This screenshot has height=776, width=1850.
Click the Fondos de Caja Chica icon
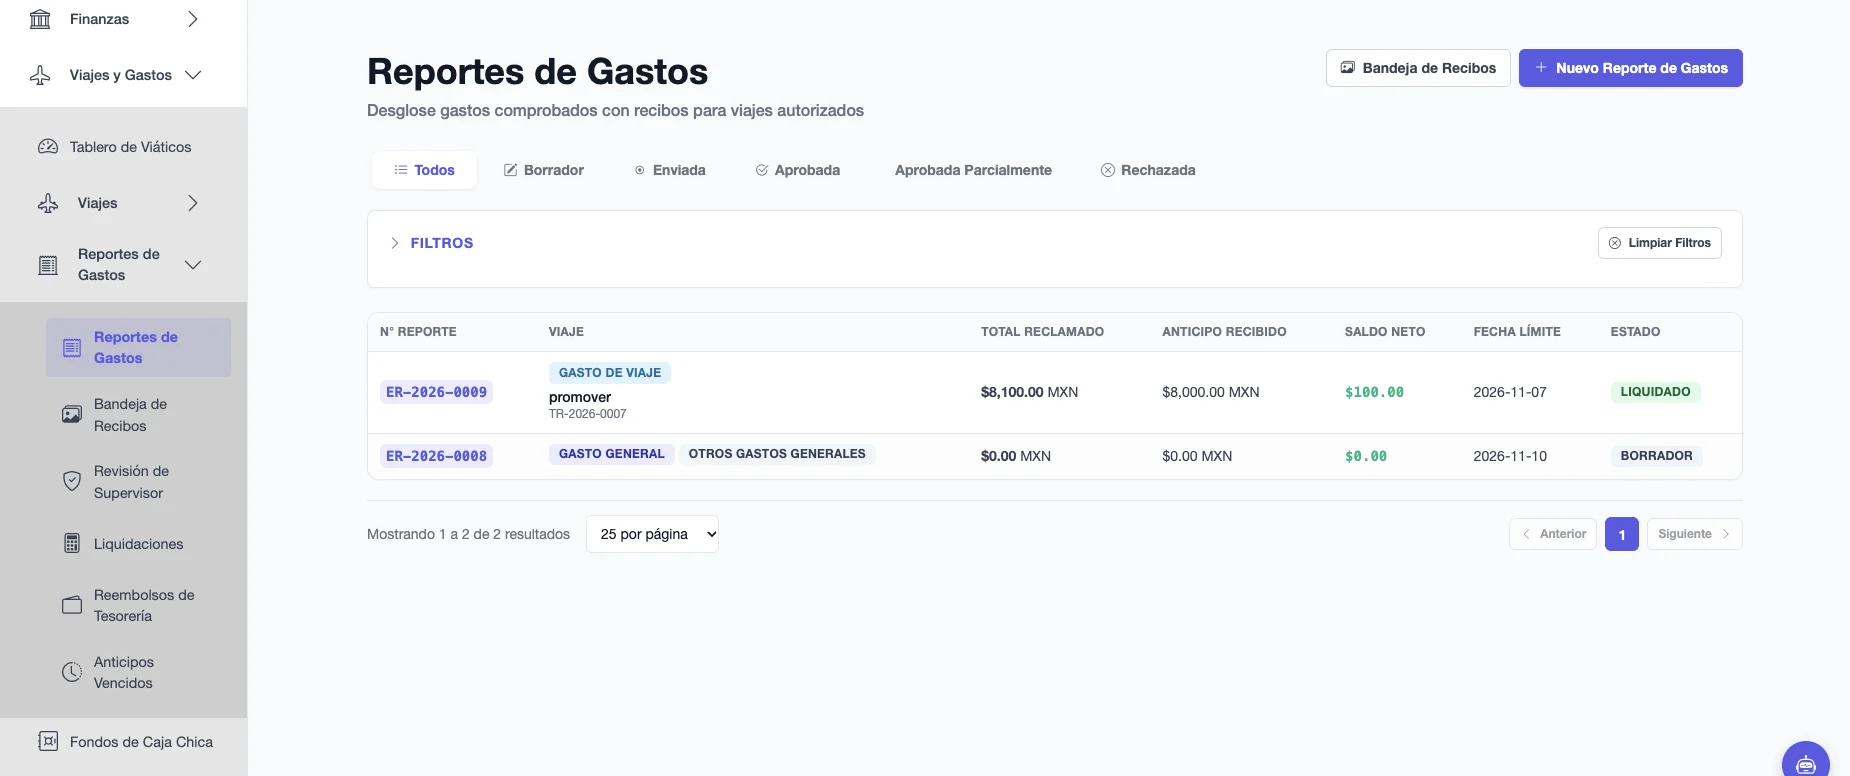point(48,742)
